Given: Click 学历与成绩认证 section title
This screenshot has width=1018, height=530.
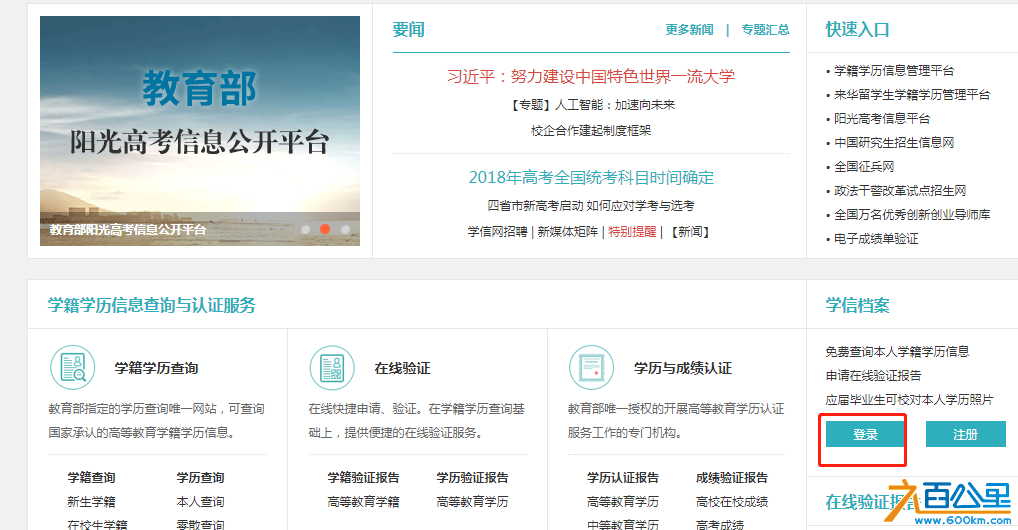Looking at the screenshot, I should [x=683, y=368].
